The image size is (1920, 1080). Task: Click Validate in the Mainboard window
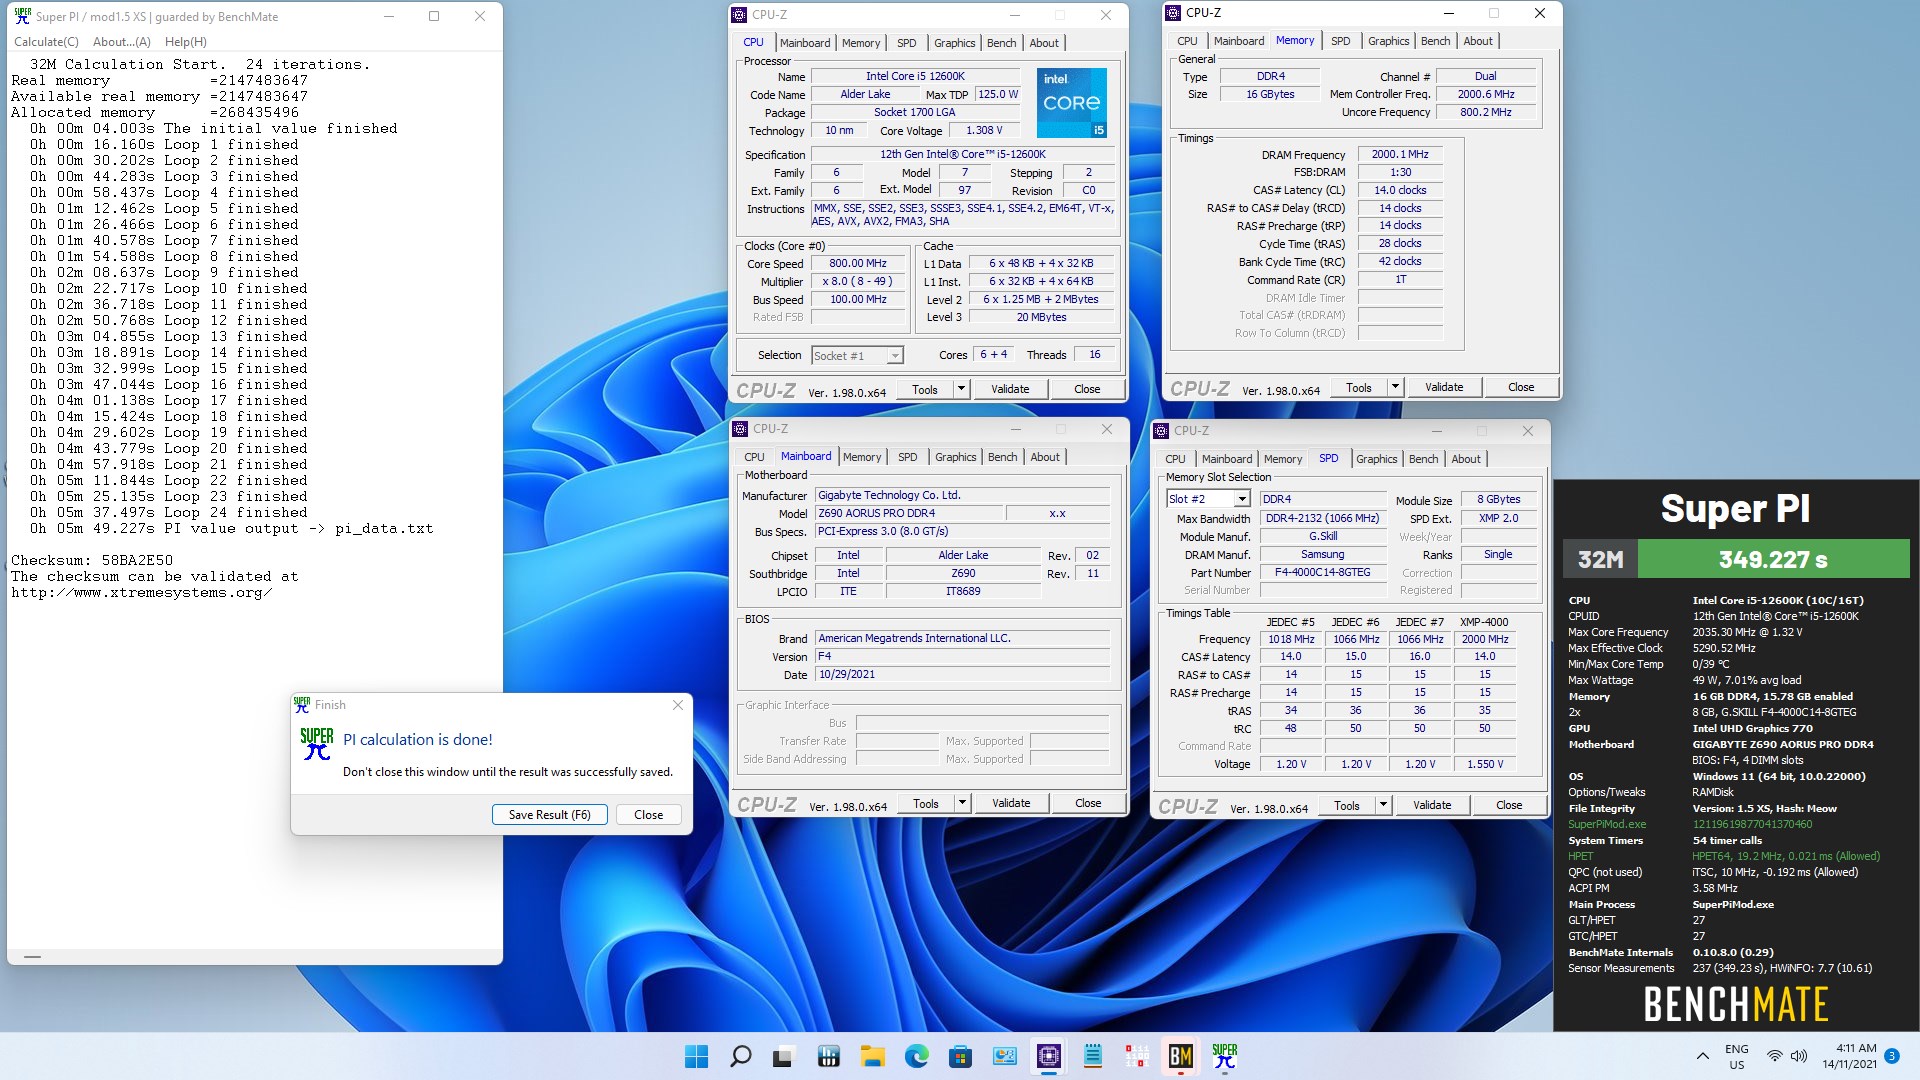pyautogui.click(x=1010, y=803)
